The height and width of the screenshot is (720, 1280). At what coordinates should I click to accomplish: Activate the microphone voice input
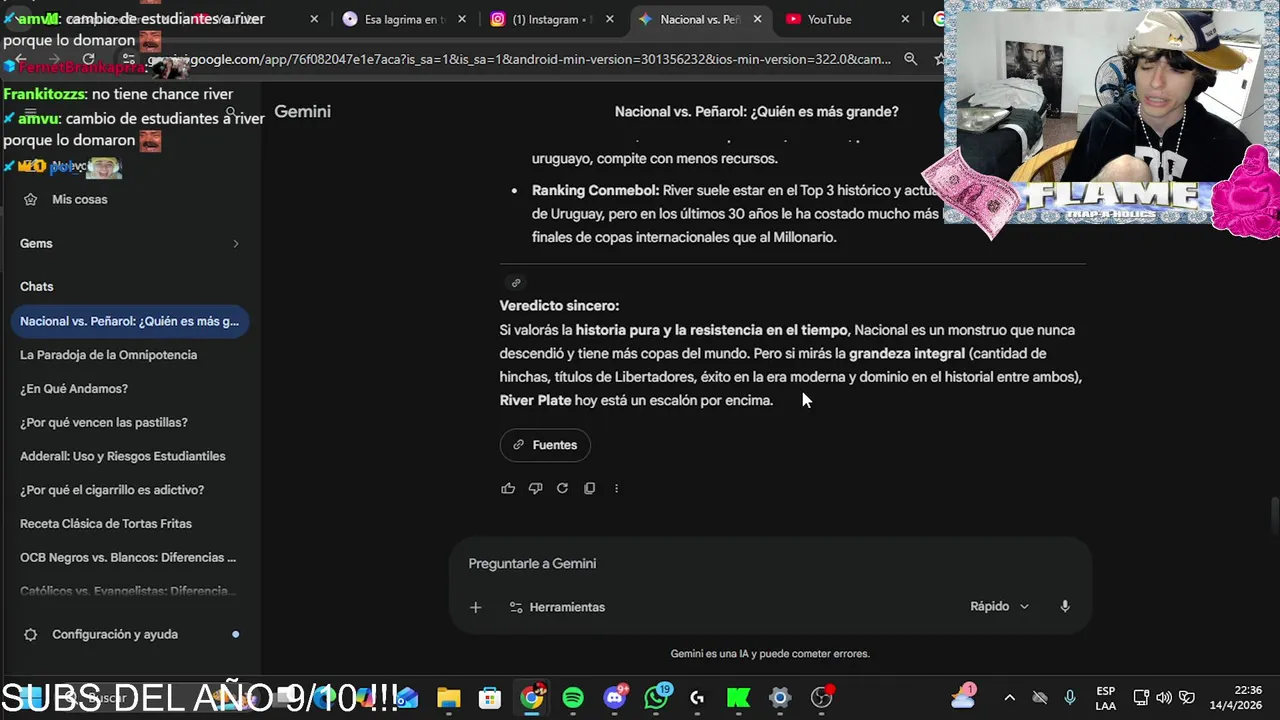(x=1064, y=606)
